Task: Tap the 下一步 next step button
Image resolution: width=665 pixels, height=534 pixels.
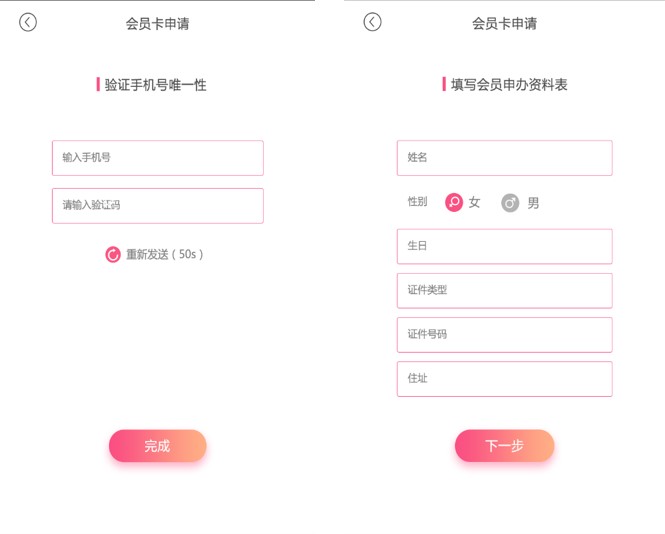Action: point(505,446)
